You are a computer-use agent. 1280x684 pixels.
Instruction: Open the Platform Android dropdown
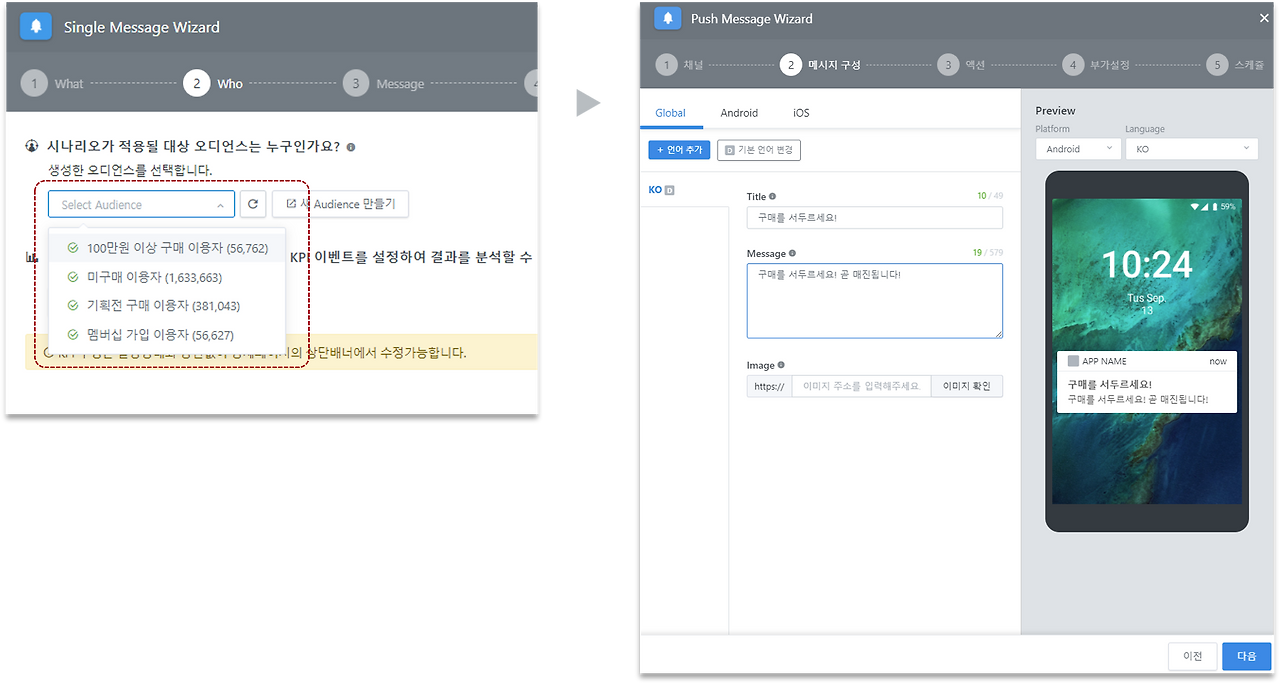point(1077,148)
